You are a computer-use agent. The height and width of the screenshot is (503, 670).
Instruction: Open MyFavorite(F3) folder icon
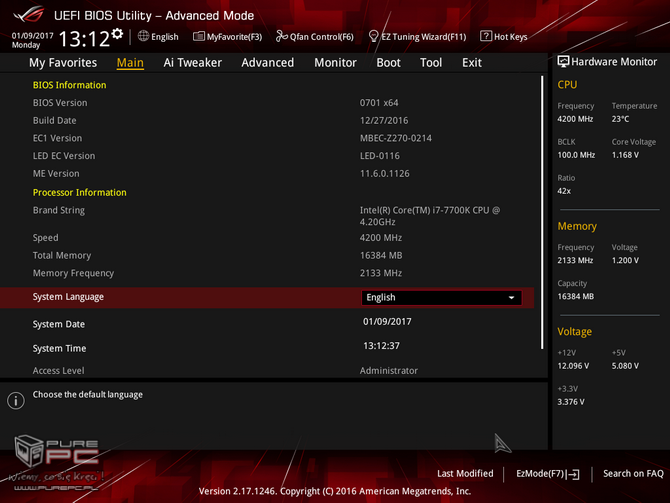click(x=199, y=36)
